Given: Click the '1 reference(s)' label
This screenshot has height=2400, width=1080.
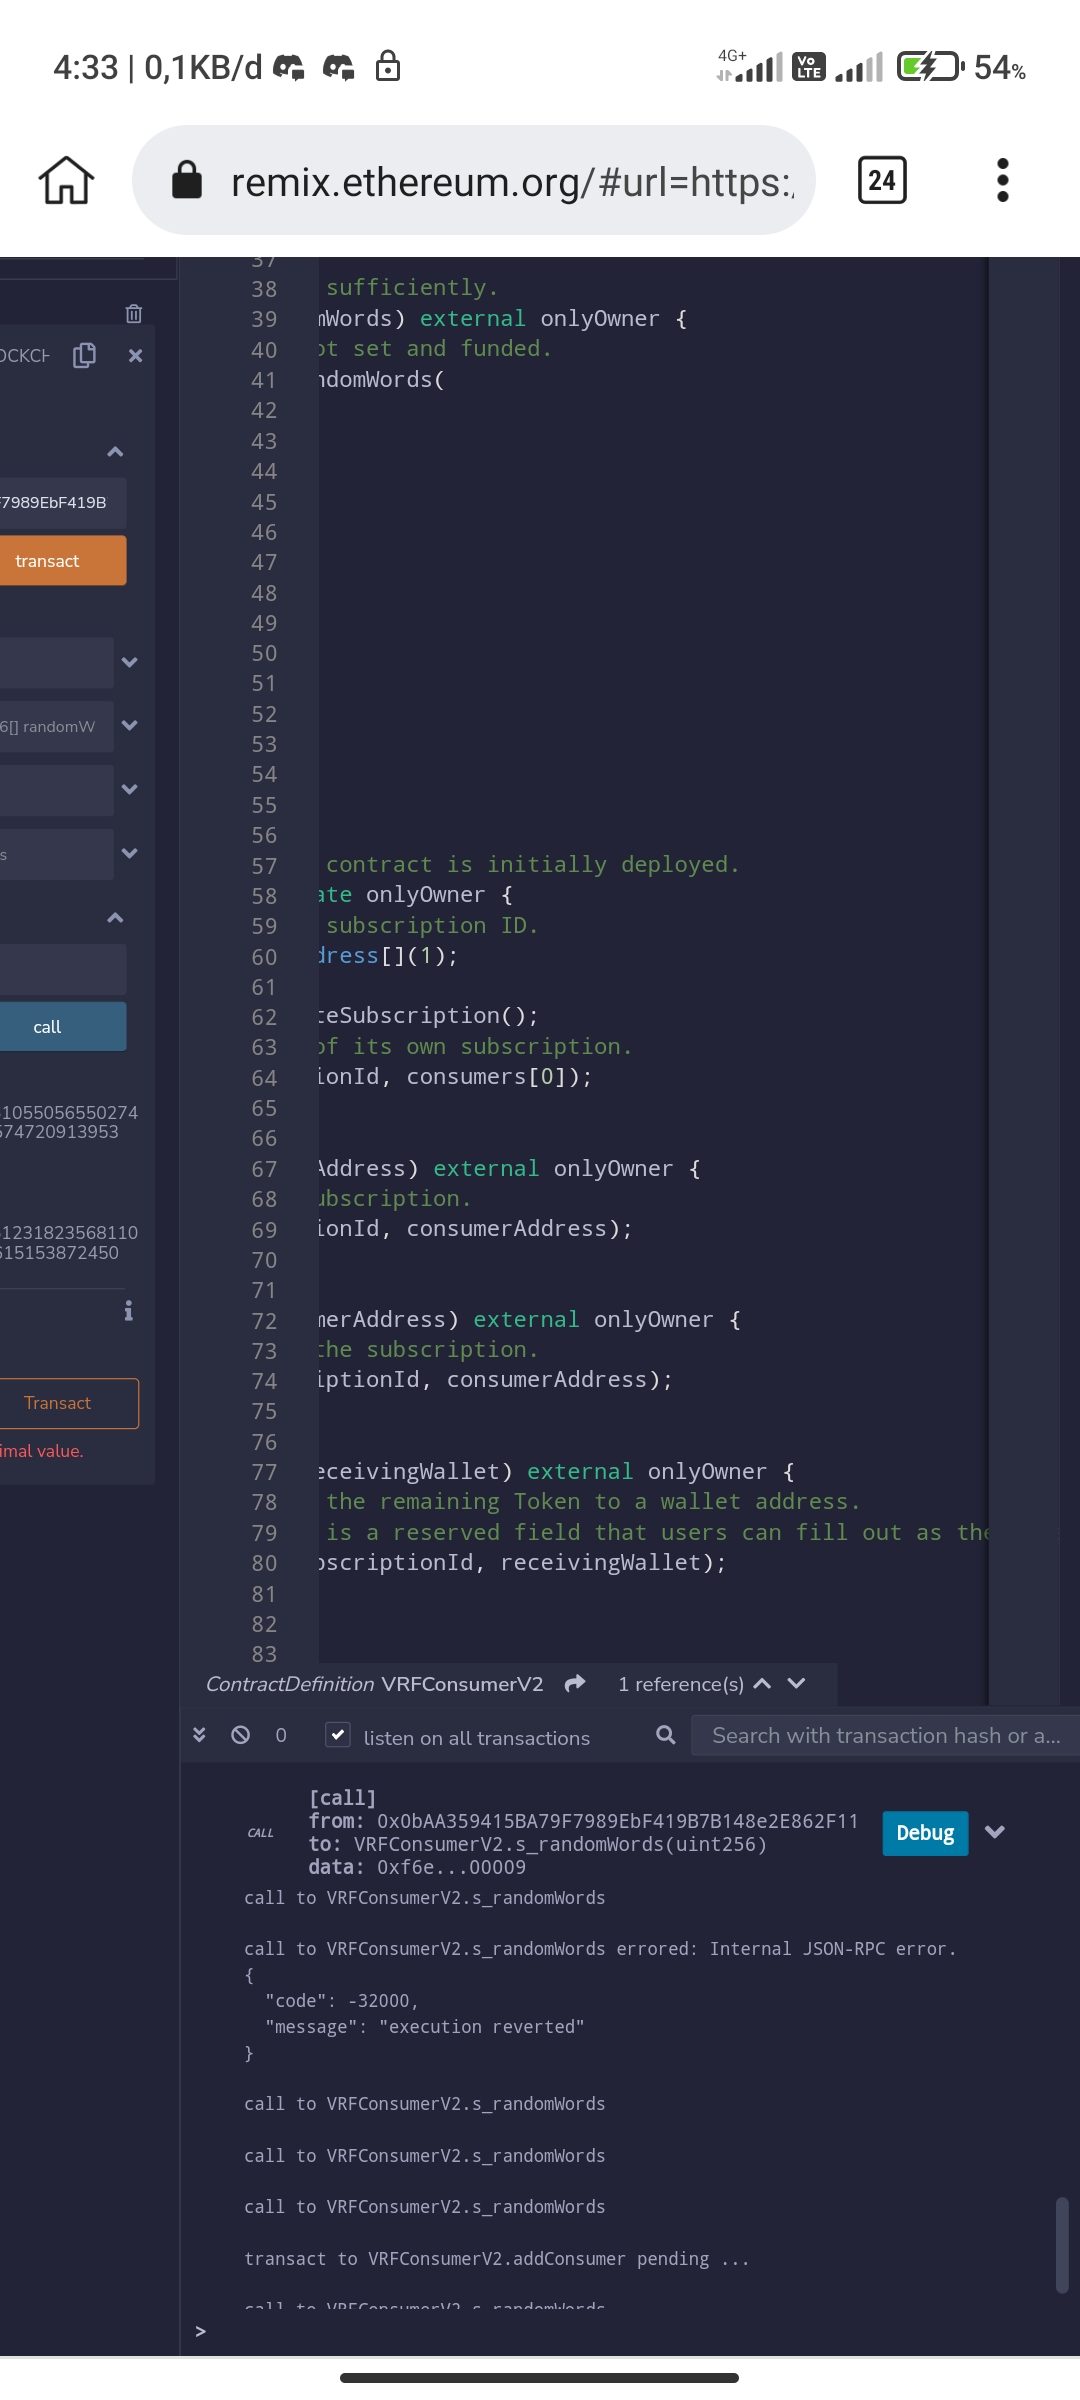Looking at the screenshot, I should click(681, 1684).
